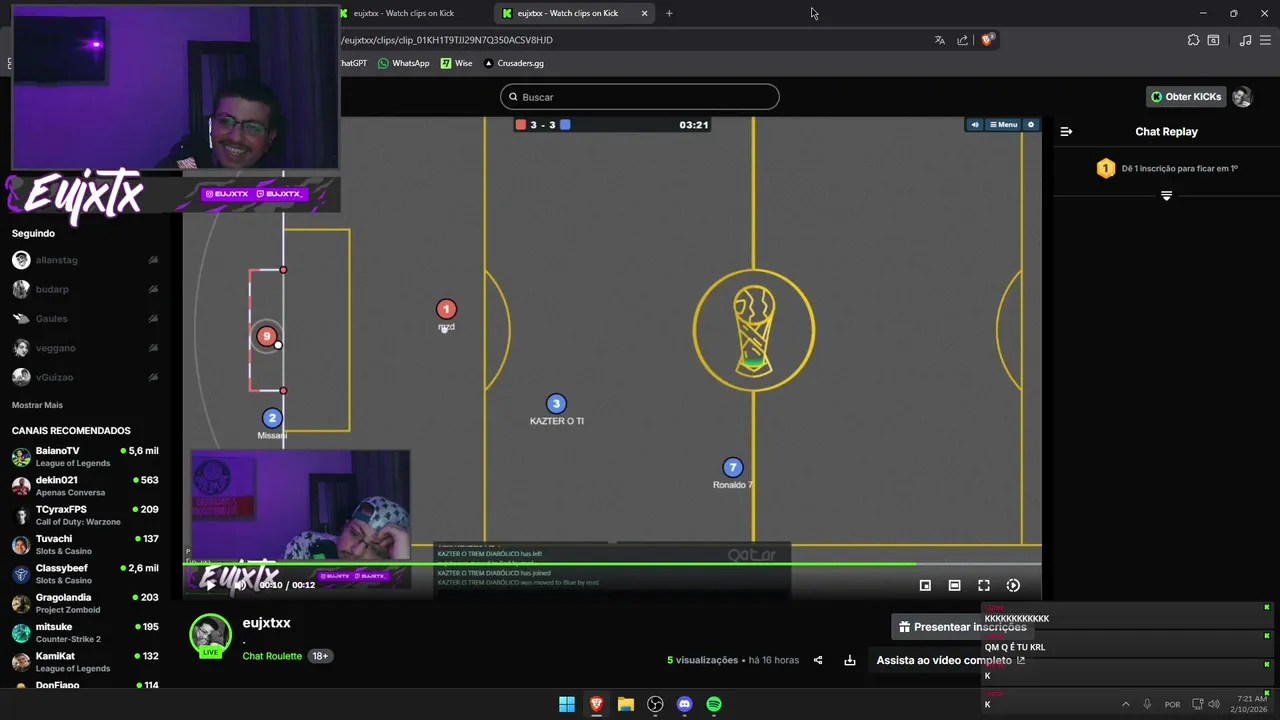Close the active Kick clips tab
Viewport: 1280px width, 720px height.
pyautogui.click(x=644, y=13)
